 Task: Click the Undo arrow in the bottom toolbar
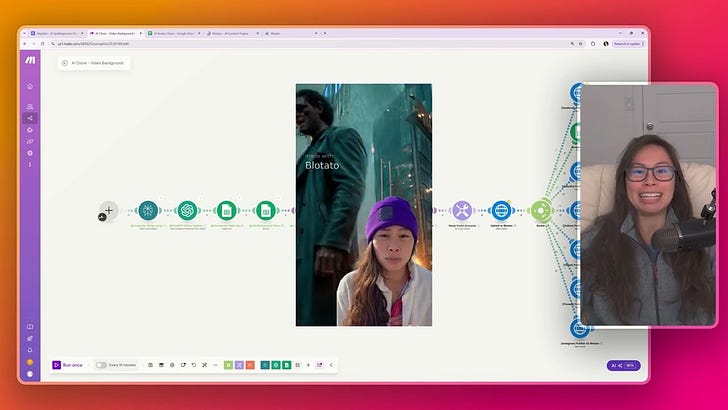pyautogui.click(x=194, y=365)
